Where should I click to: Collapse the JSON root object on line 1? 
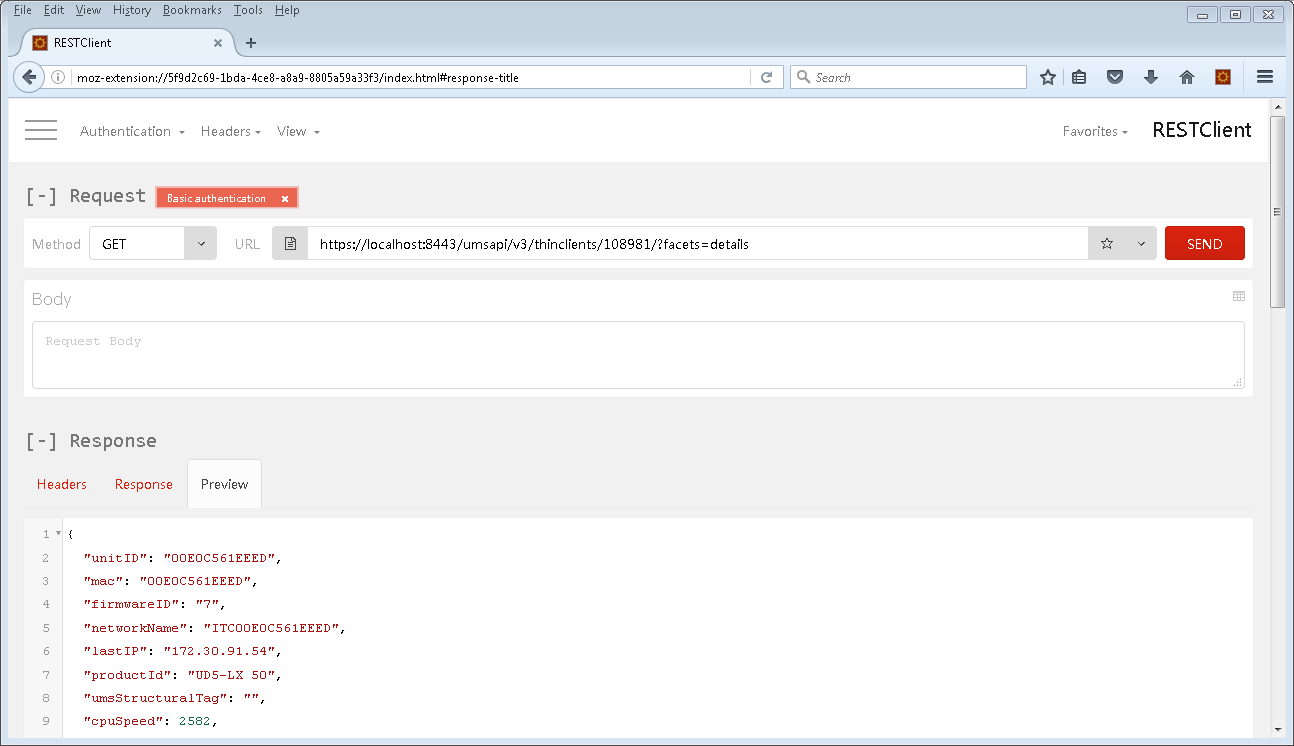57,533
